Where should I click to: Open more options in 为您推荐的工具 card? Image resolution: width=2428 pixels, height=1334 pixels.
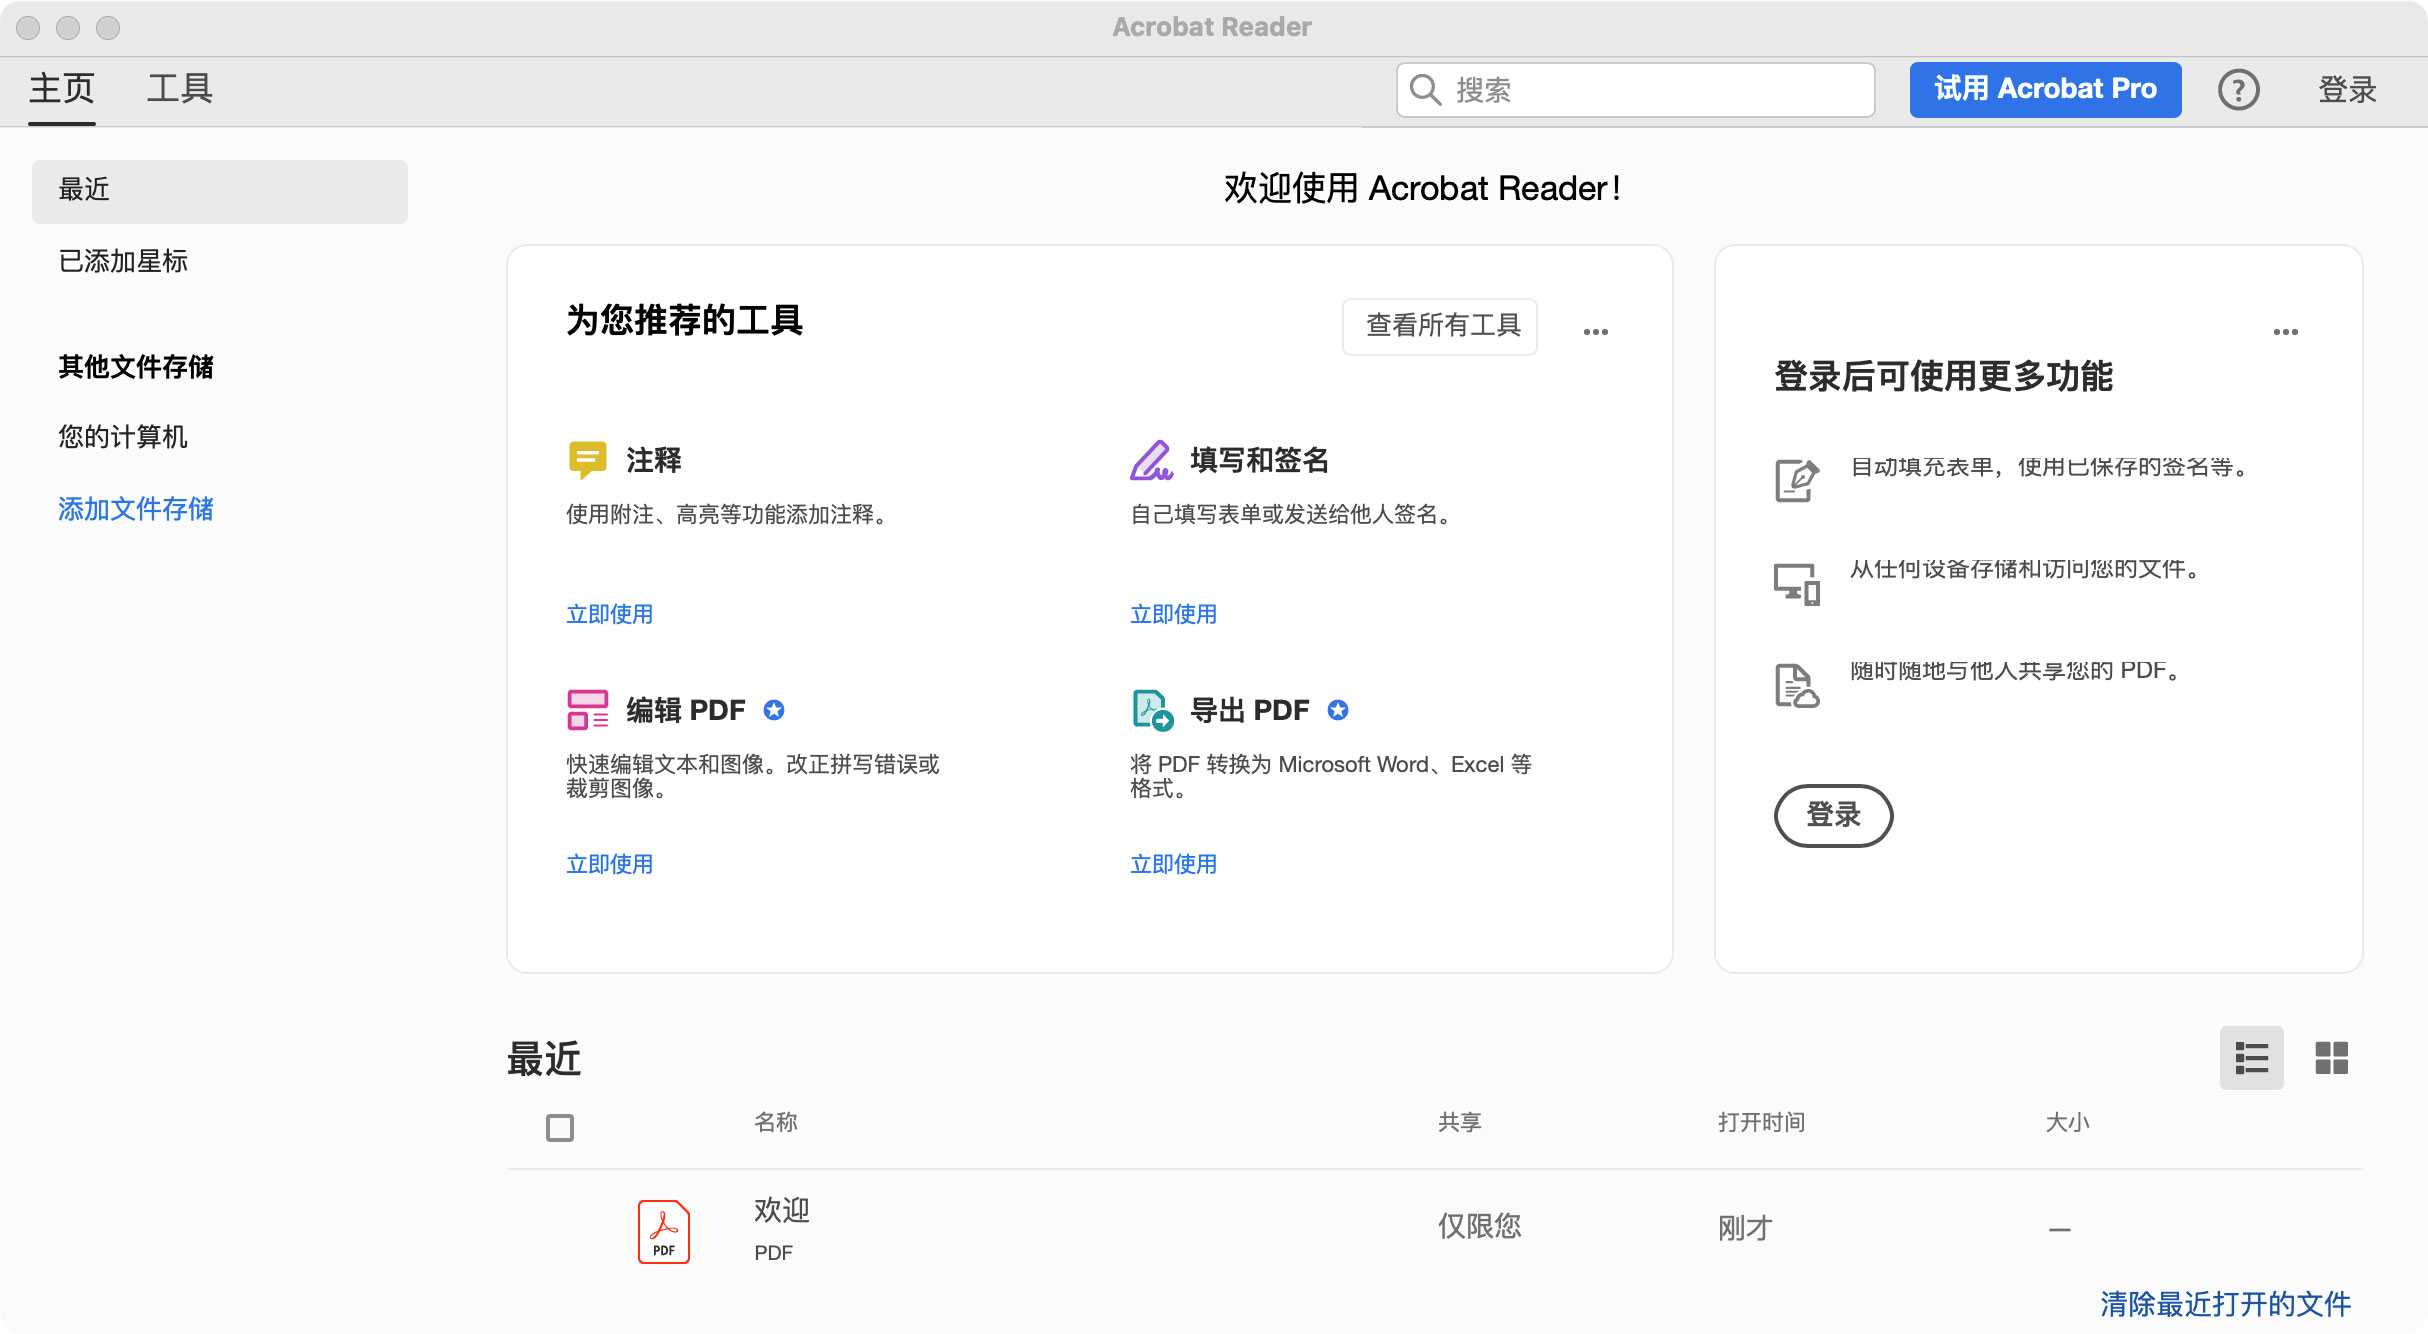(x=1596, y=332)
